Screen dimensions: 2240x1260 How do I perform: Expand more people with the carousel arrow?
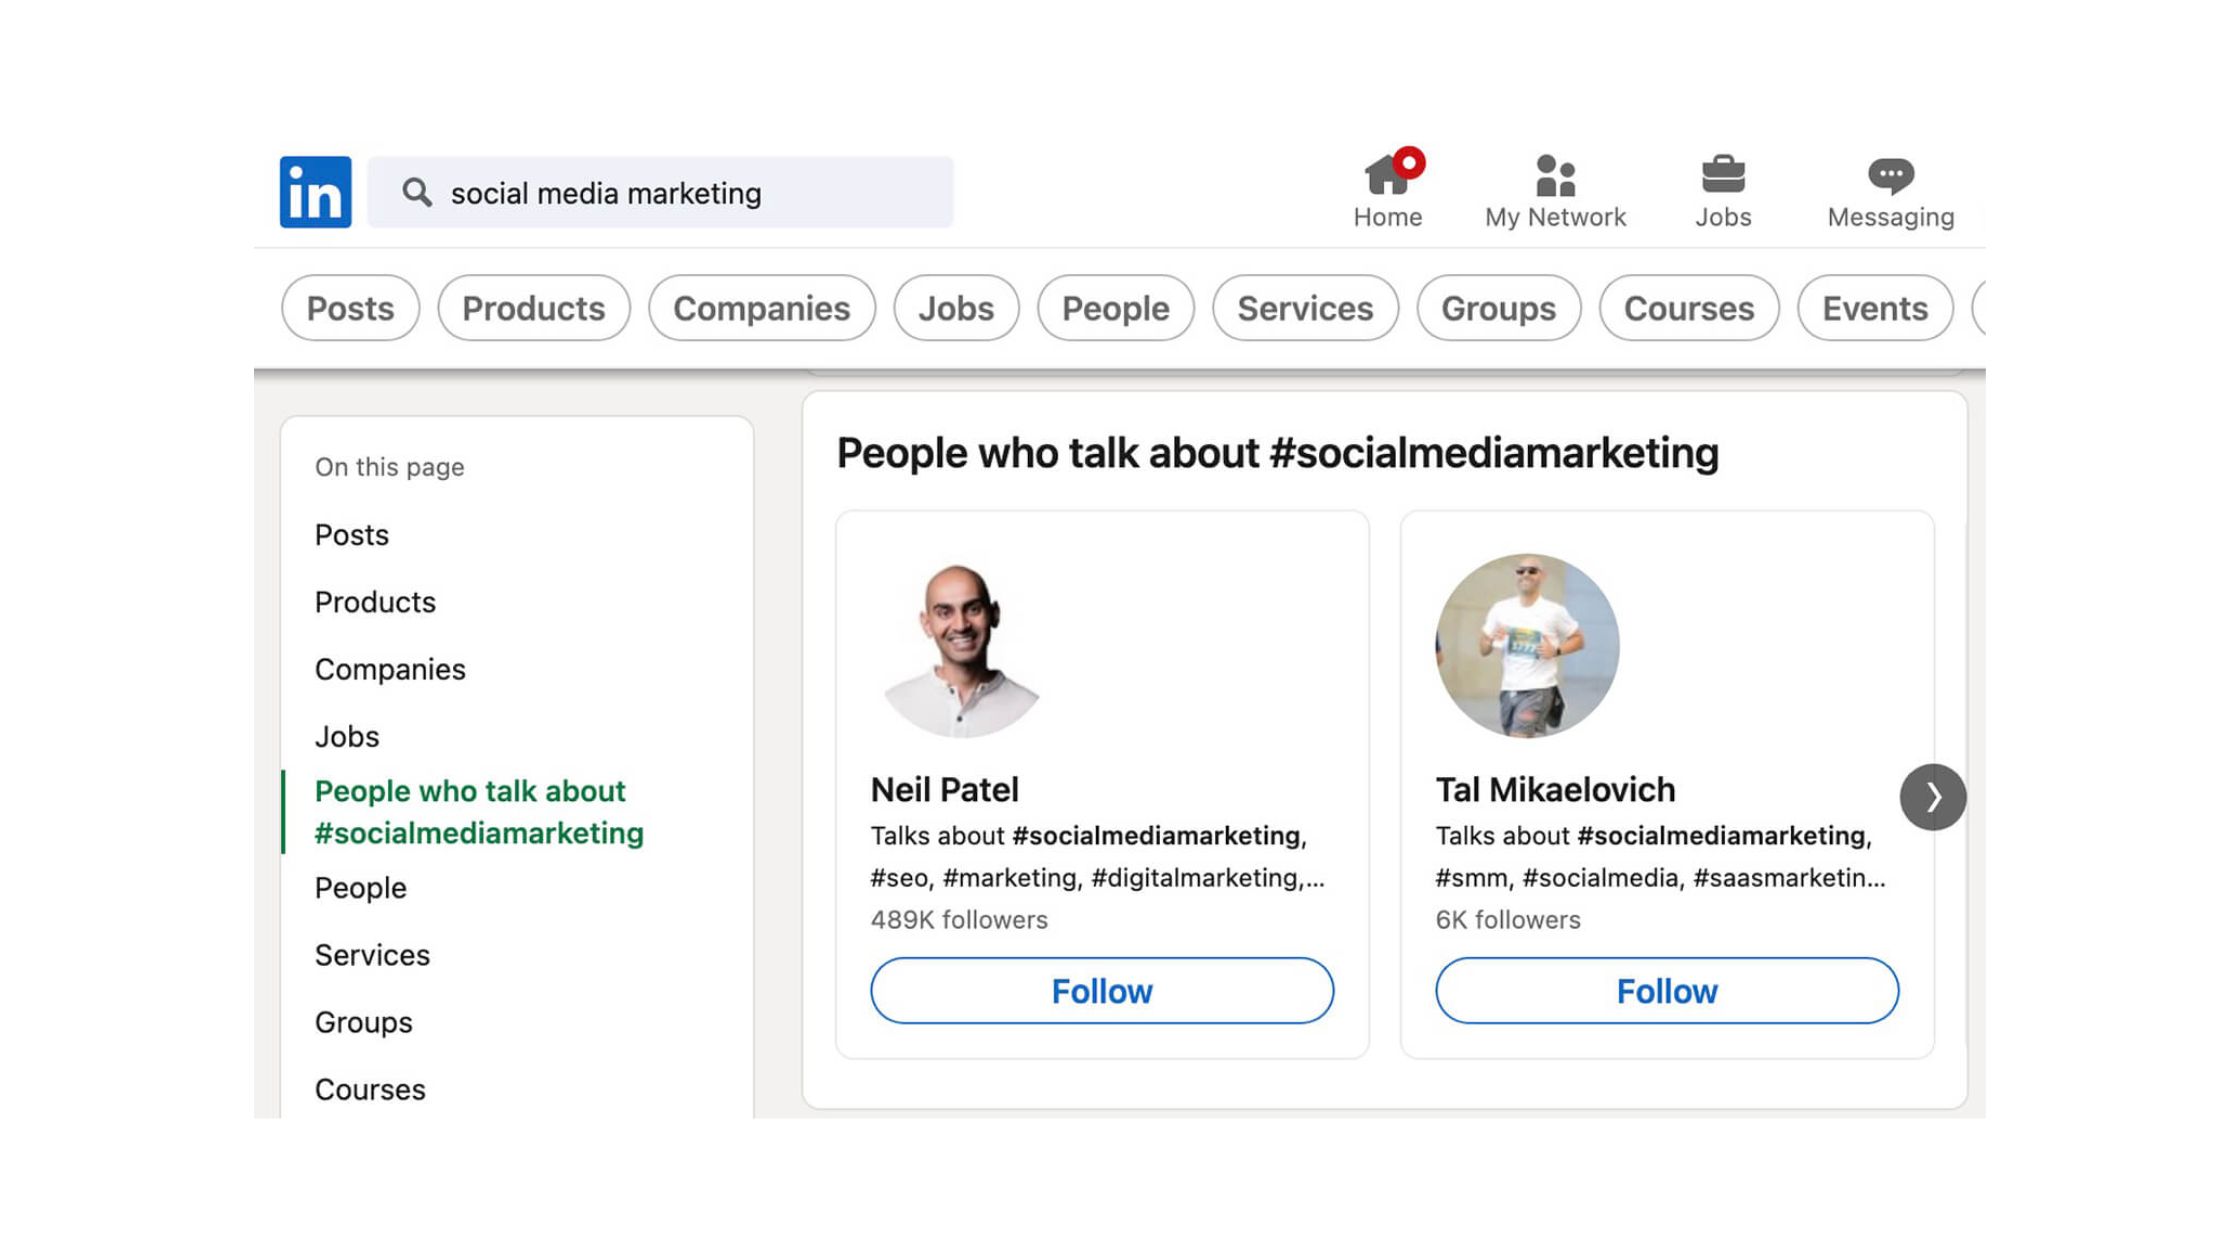(1933, 797)
